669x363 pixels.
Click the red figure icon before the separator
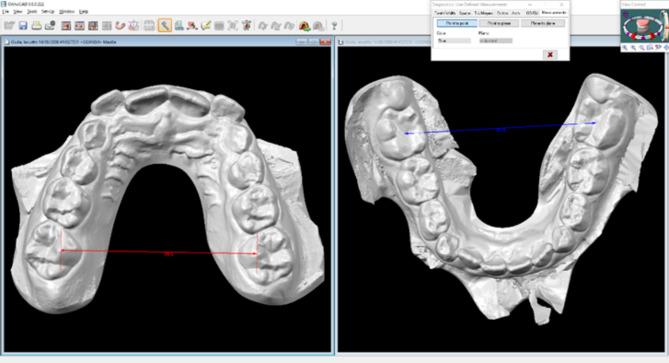(246, 26)
